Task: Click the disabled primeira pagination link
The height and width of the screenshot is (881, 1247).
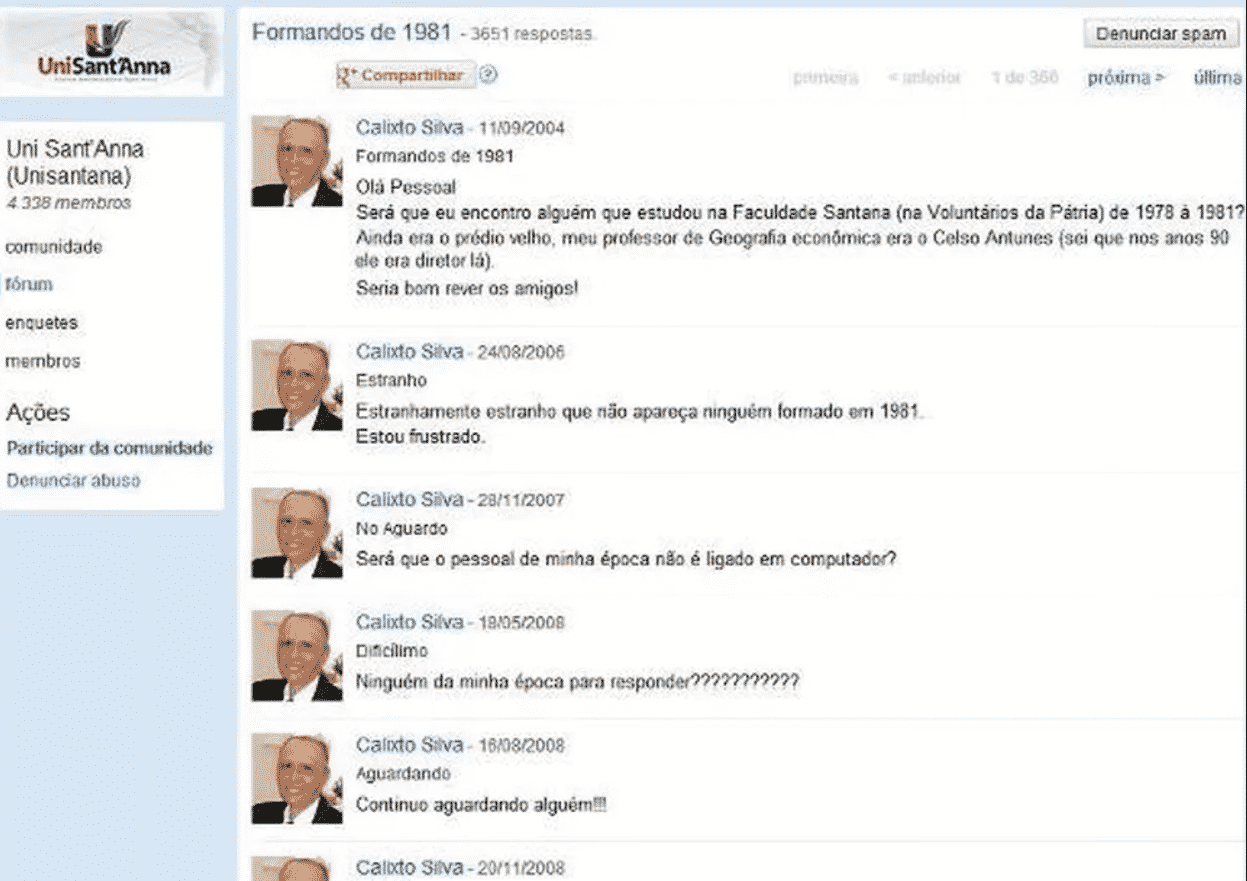Action: point(825,77)
